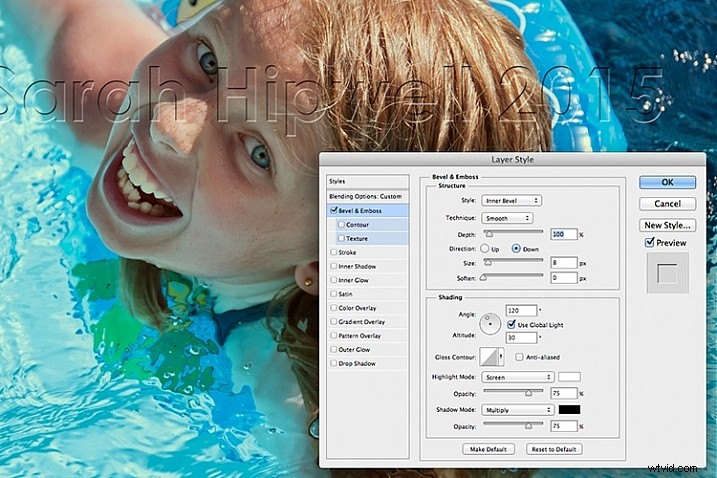
Task: Enable the Drop Shadow checkbox
Action: (x=333, y=363)
